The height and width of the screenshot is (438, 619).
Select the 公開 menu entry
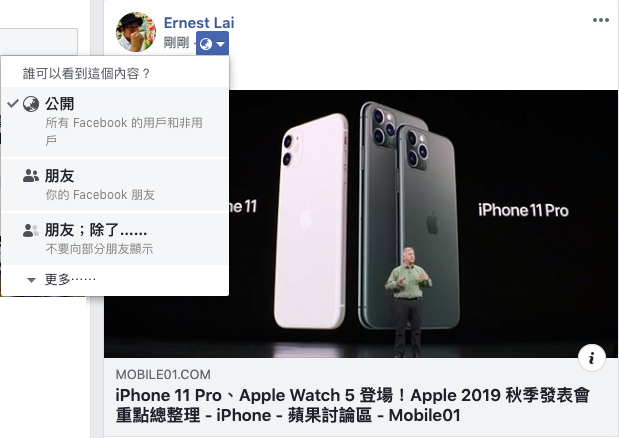click(x=115, y=122)
